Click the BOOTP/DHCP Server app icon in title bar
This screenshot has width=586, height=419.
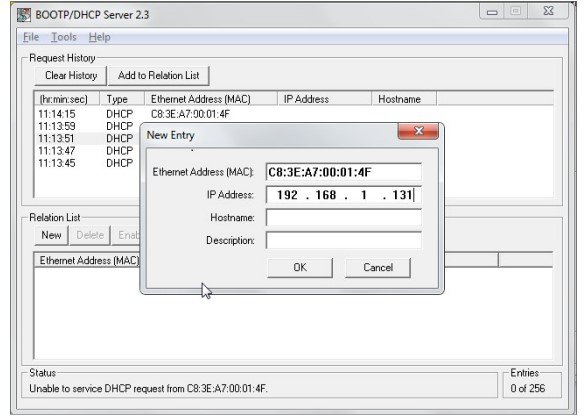click(24, 15)
